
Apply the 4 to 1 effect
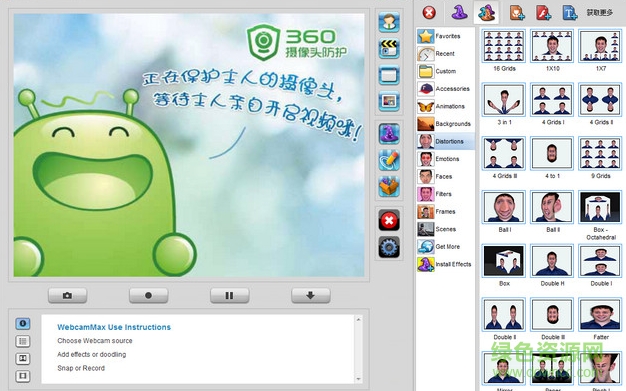[552, 153]
